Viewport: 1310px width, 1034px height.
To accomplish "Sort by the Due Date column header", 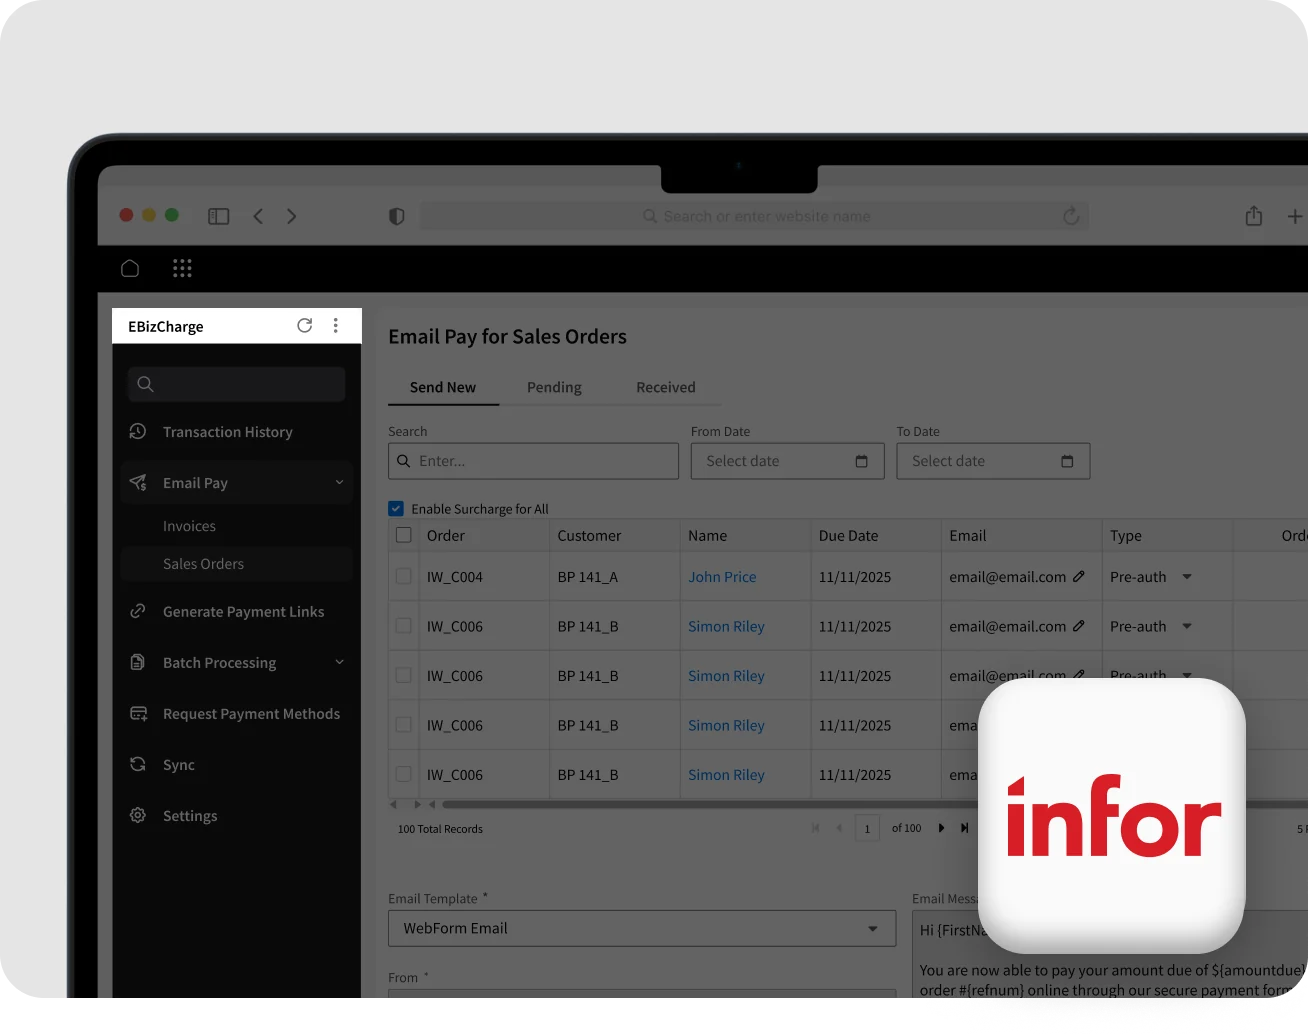I will (848, 536).
